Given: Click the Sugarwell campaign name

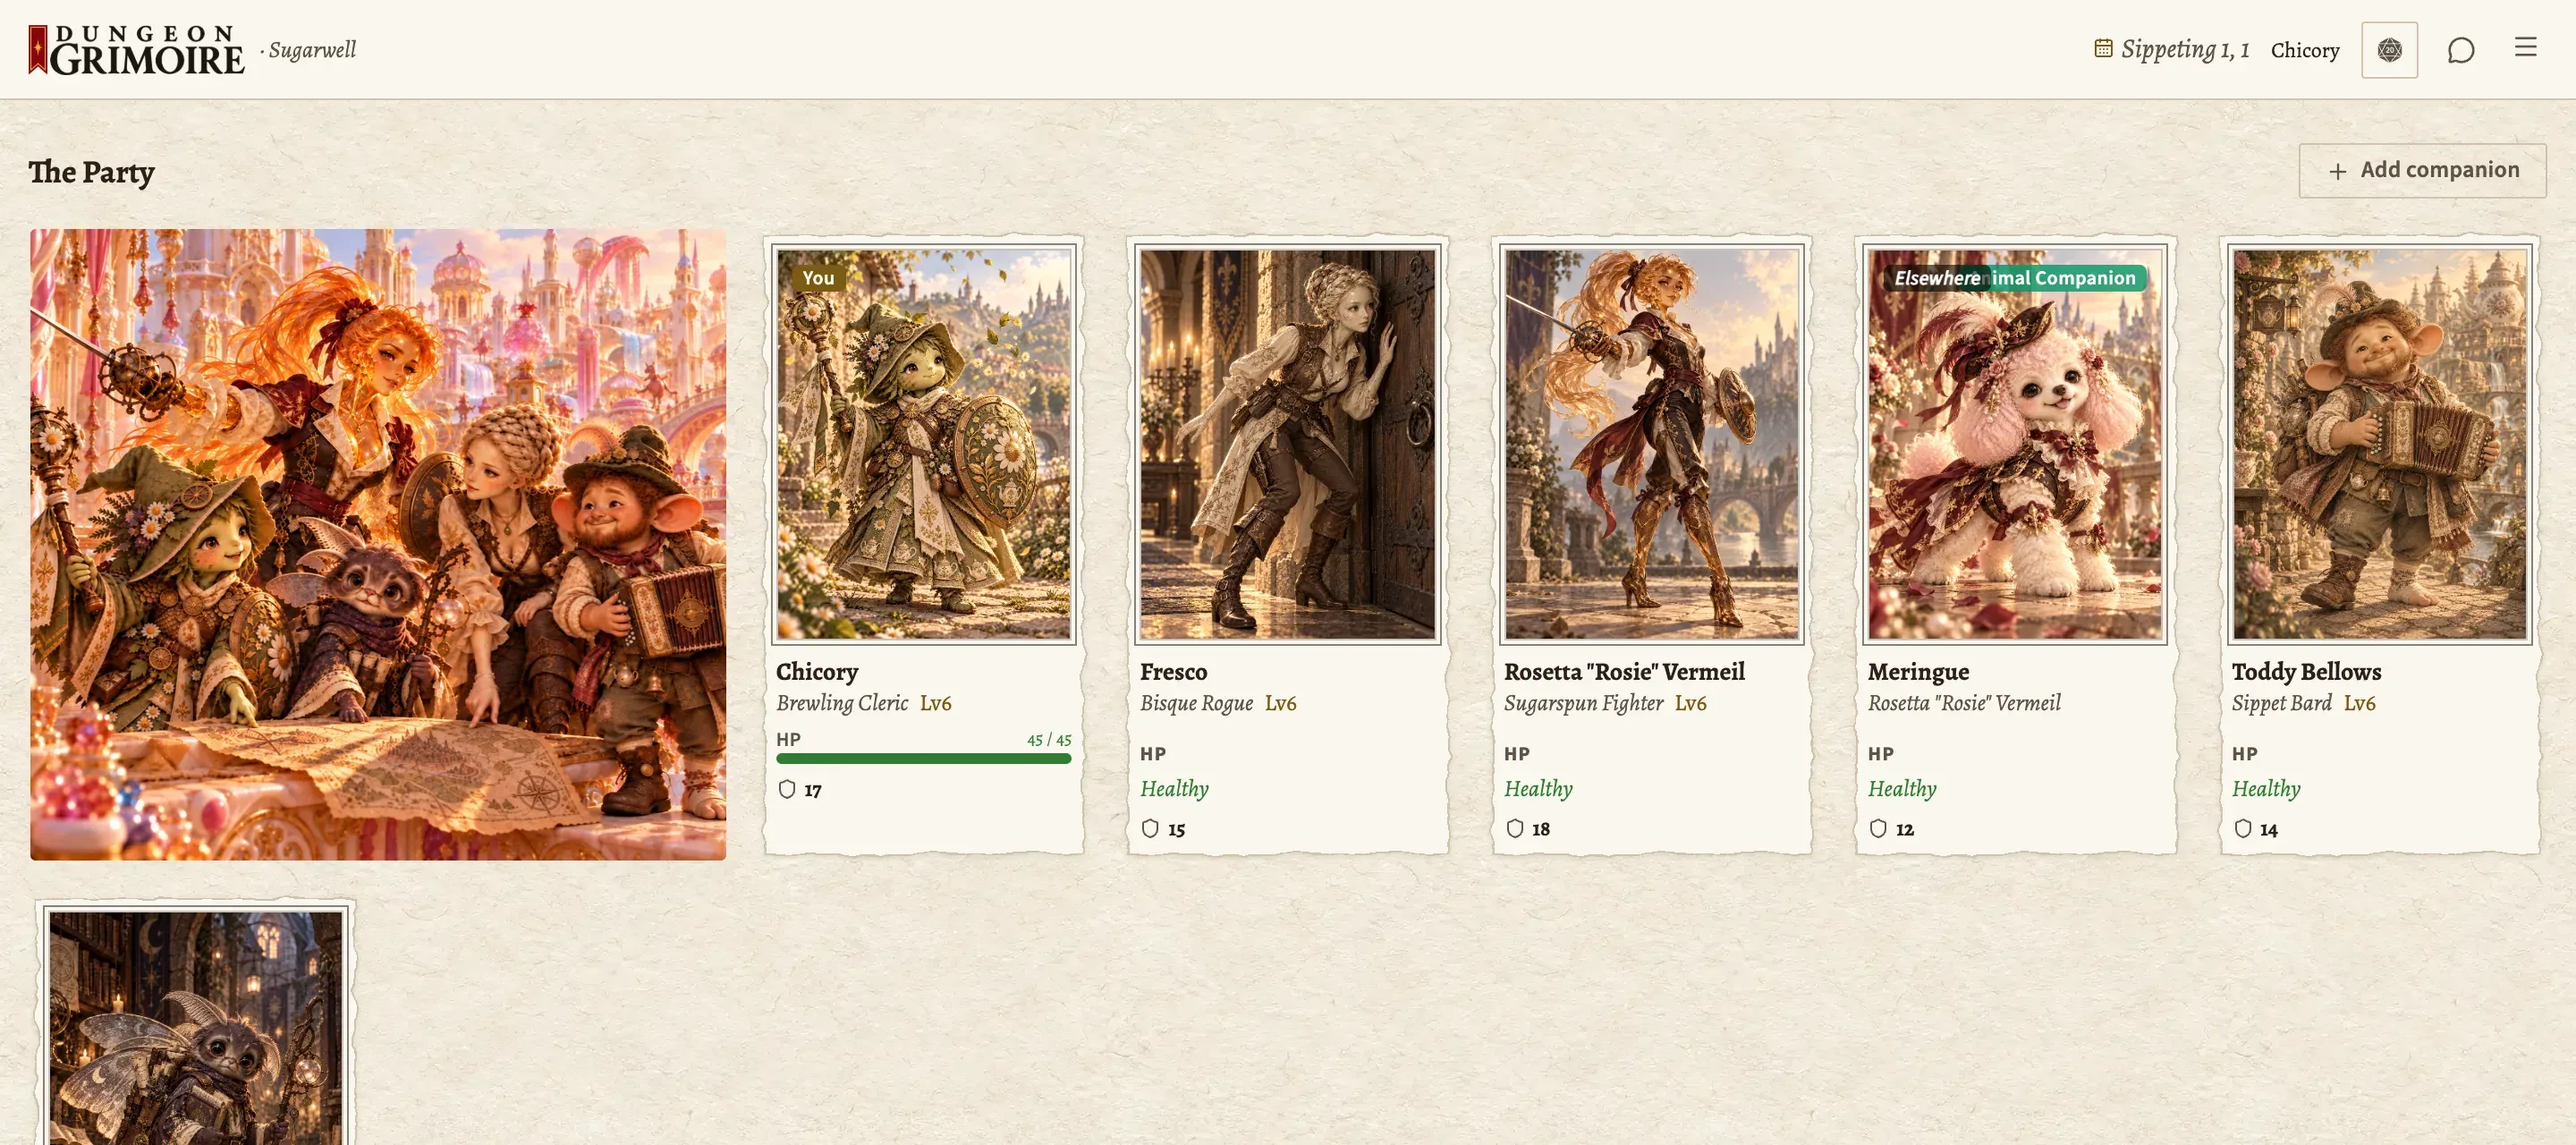Looking at the screenshot, I should coord(312,50).
